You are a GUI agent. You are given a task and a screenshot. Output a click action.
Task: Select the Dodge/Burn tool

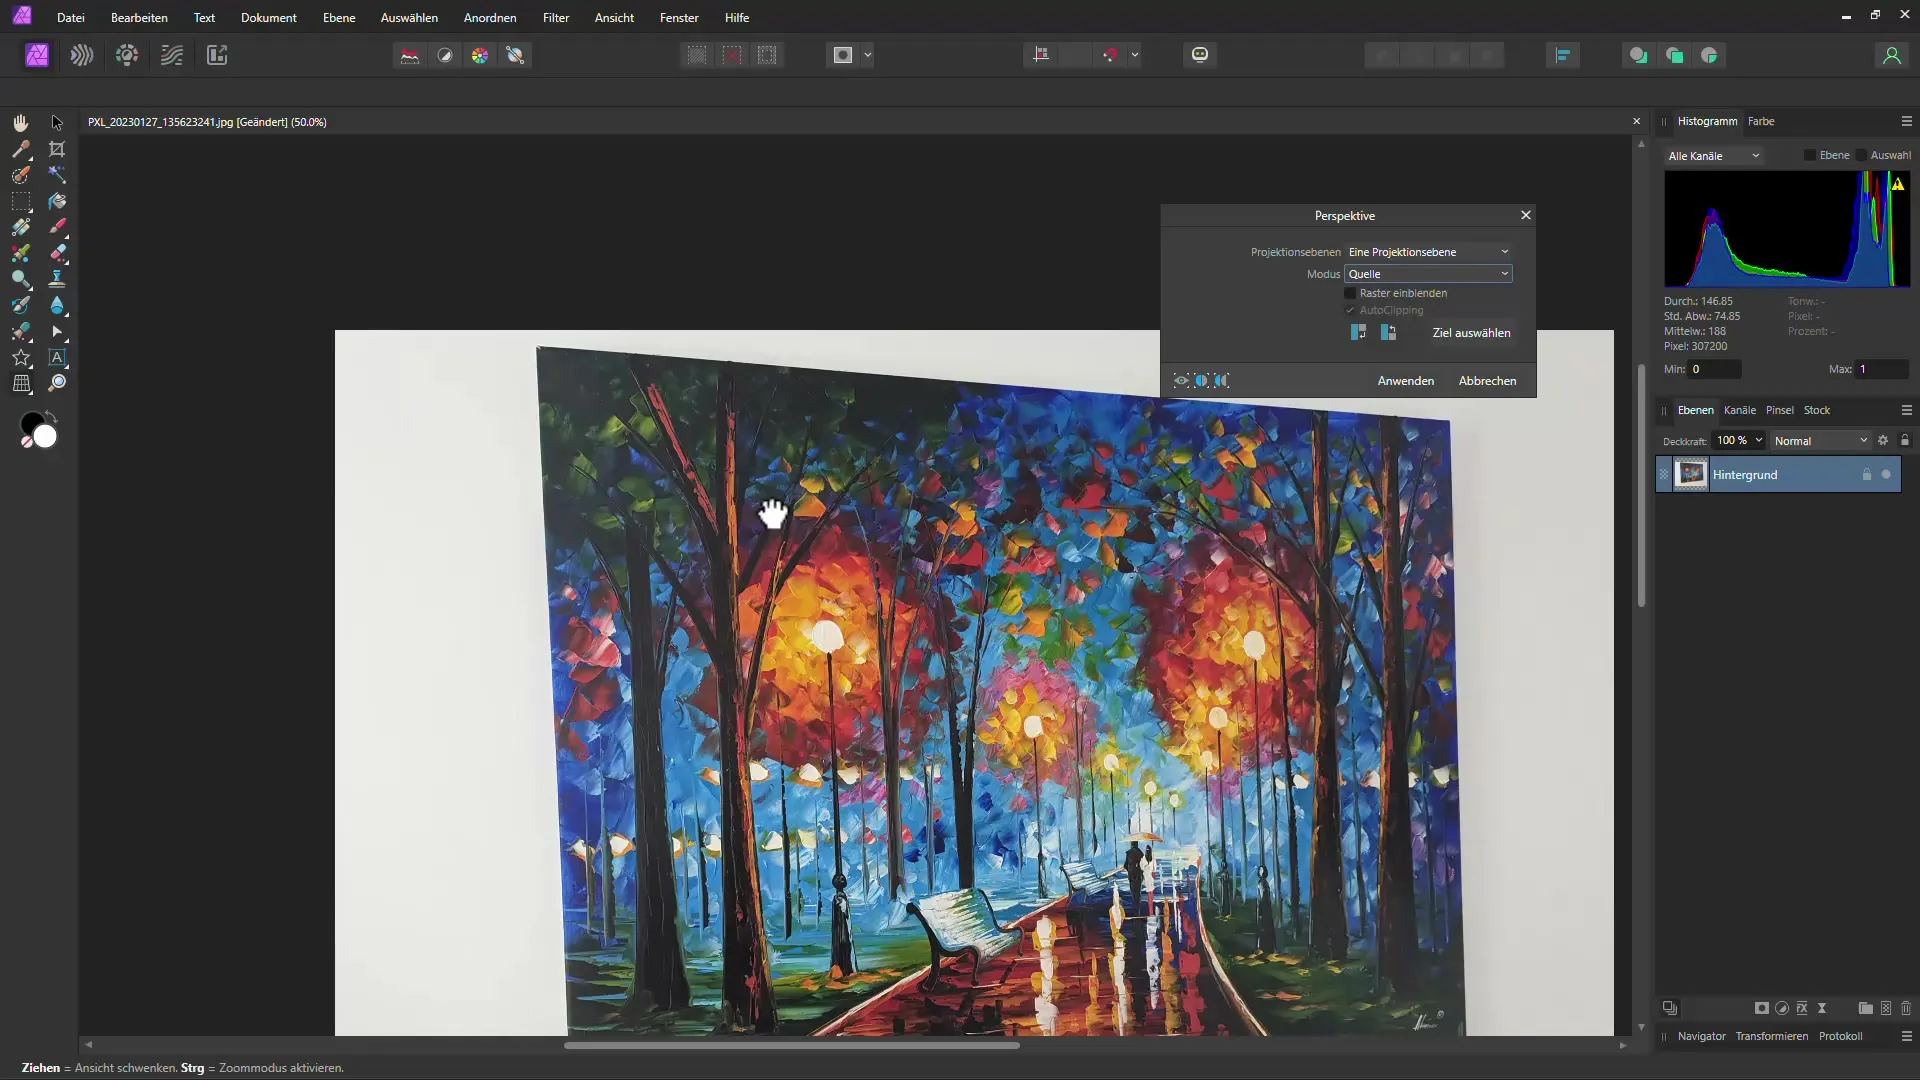[x=20, y=278]
